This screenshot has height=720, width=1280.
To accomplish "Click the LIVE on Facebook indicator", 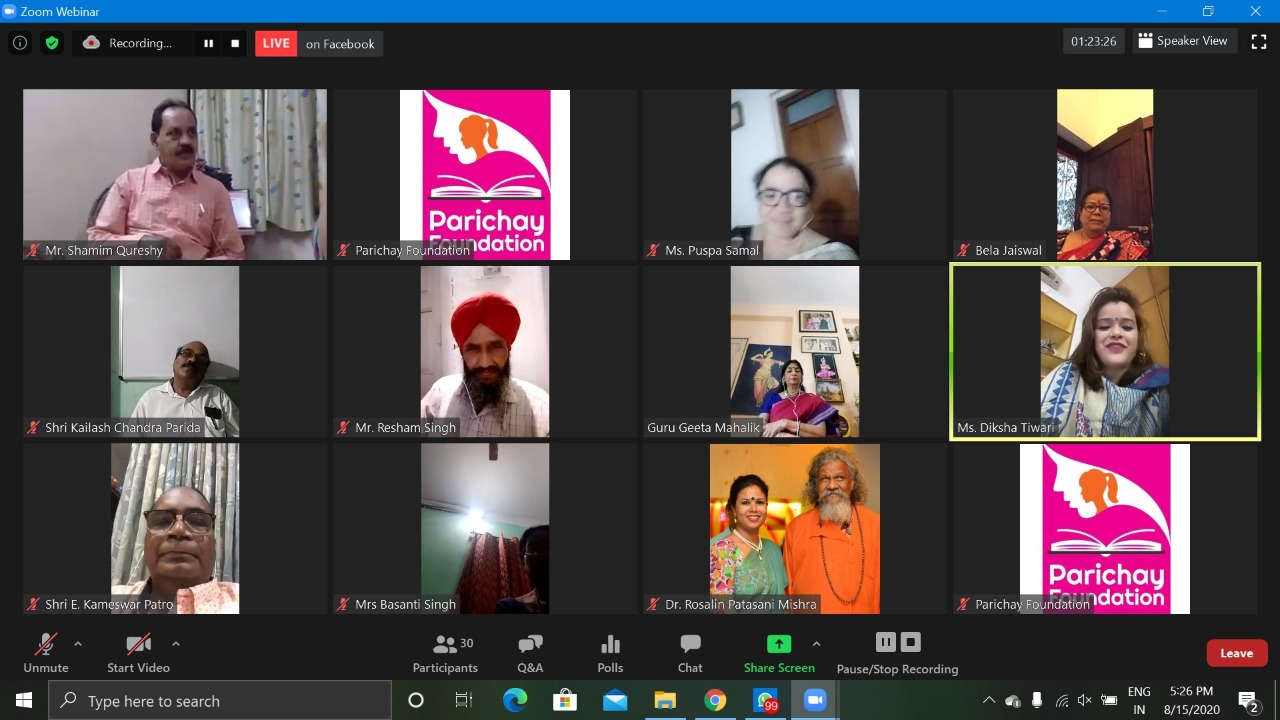I will click(x=319, y=43).
